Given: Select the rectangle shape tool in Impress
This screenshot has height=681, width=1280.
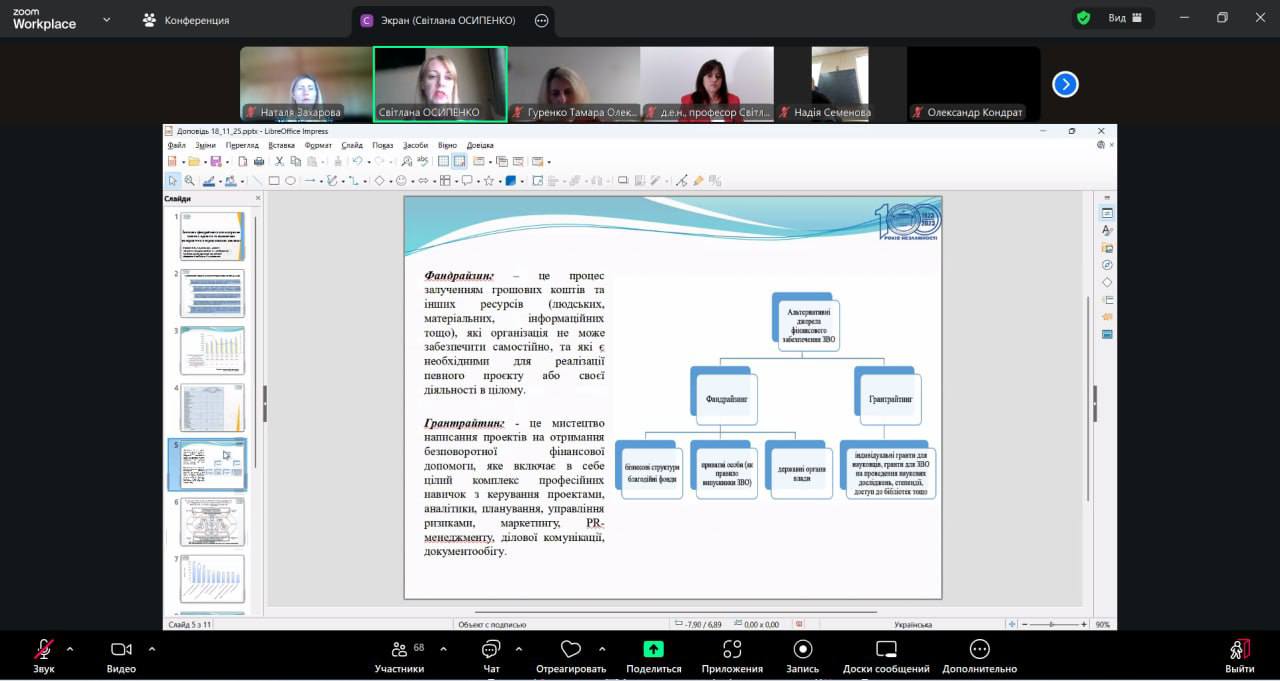Looking at the screenshot, I should (x=274, y=181).
